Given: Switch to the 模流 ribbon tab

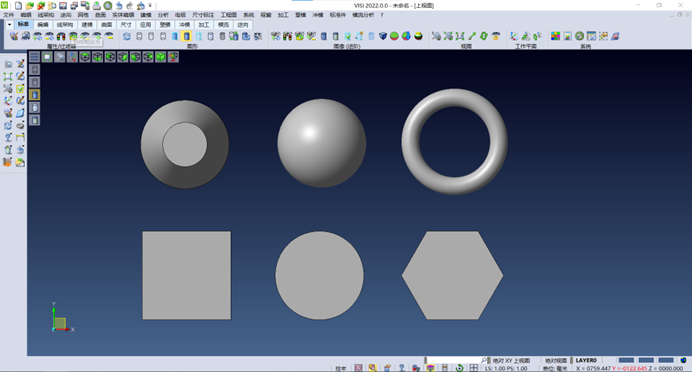Looking at the screenshot, I should click(x=223, y=25).
